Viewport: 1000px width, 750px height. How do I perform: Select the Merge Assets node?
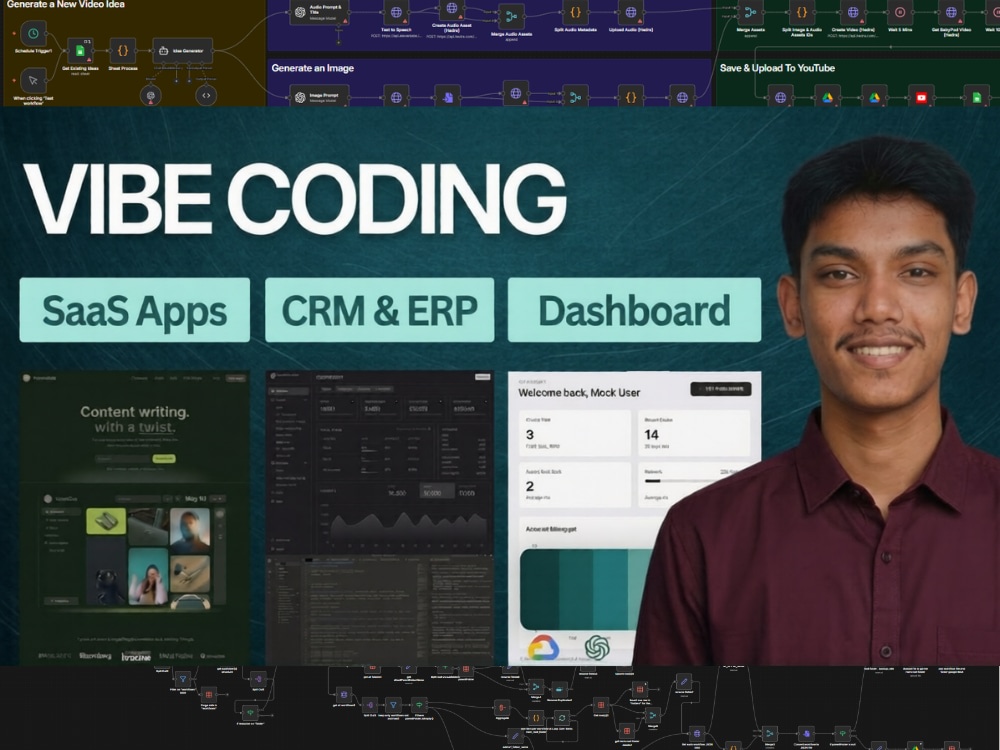click(x=750, y=12)
